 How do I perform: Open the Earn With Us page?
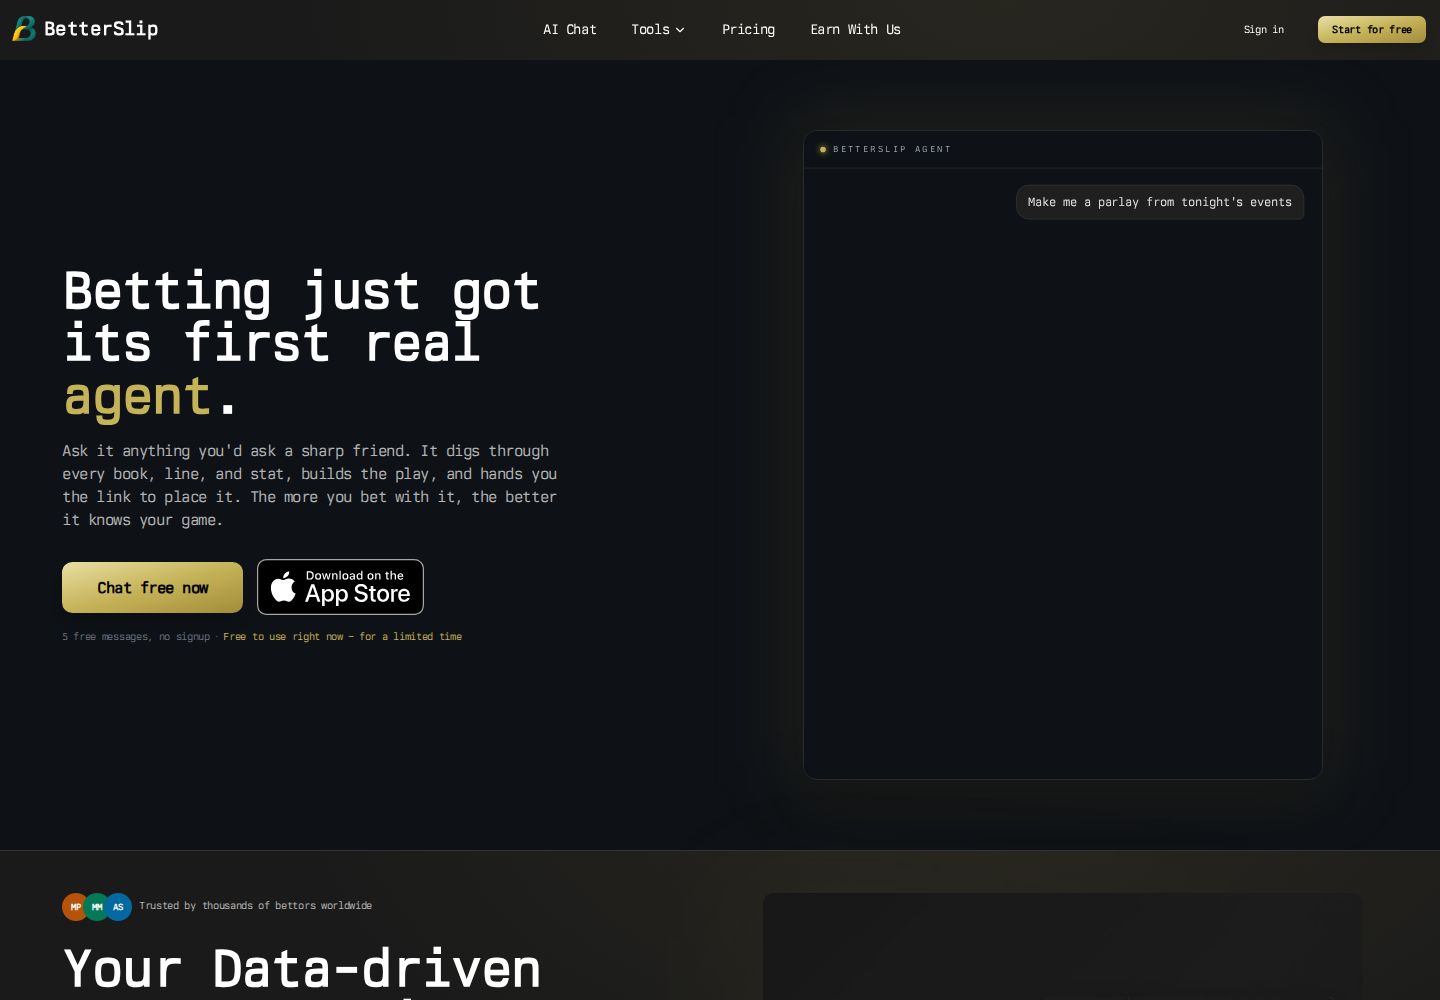855,30
